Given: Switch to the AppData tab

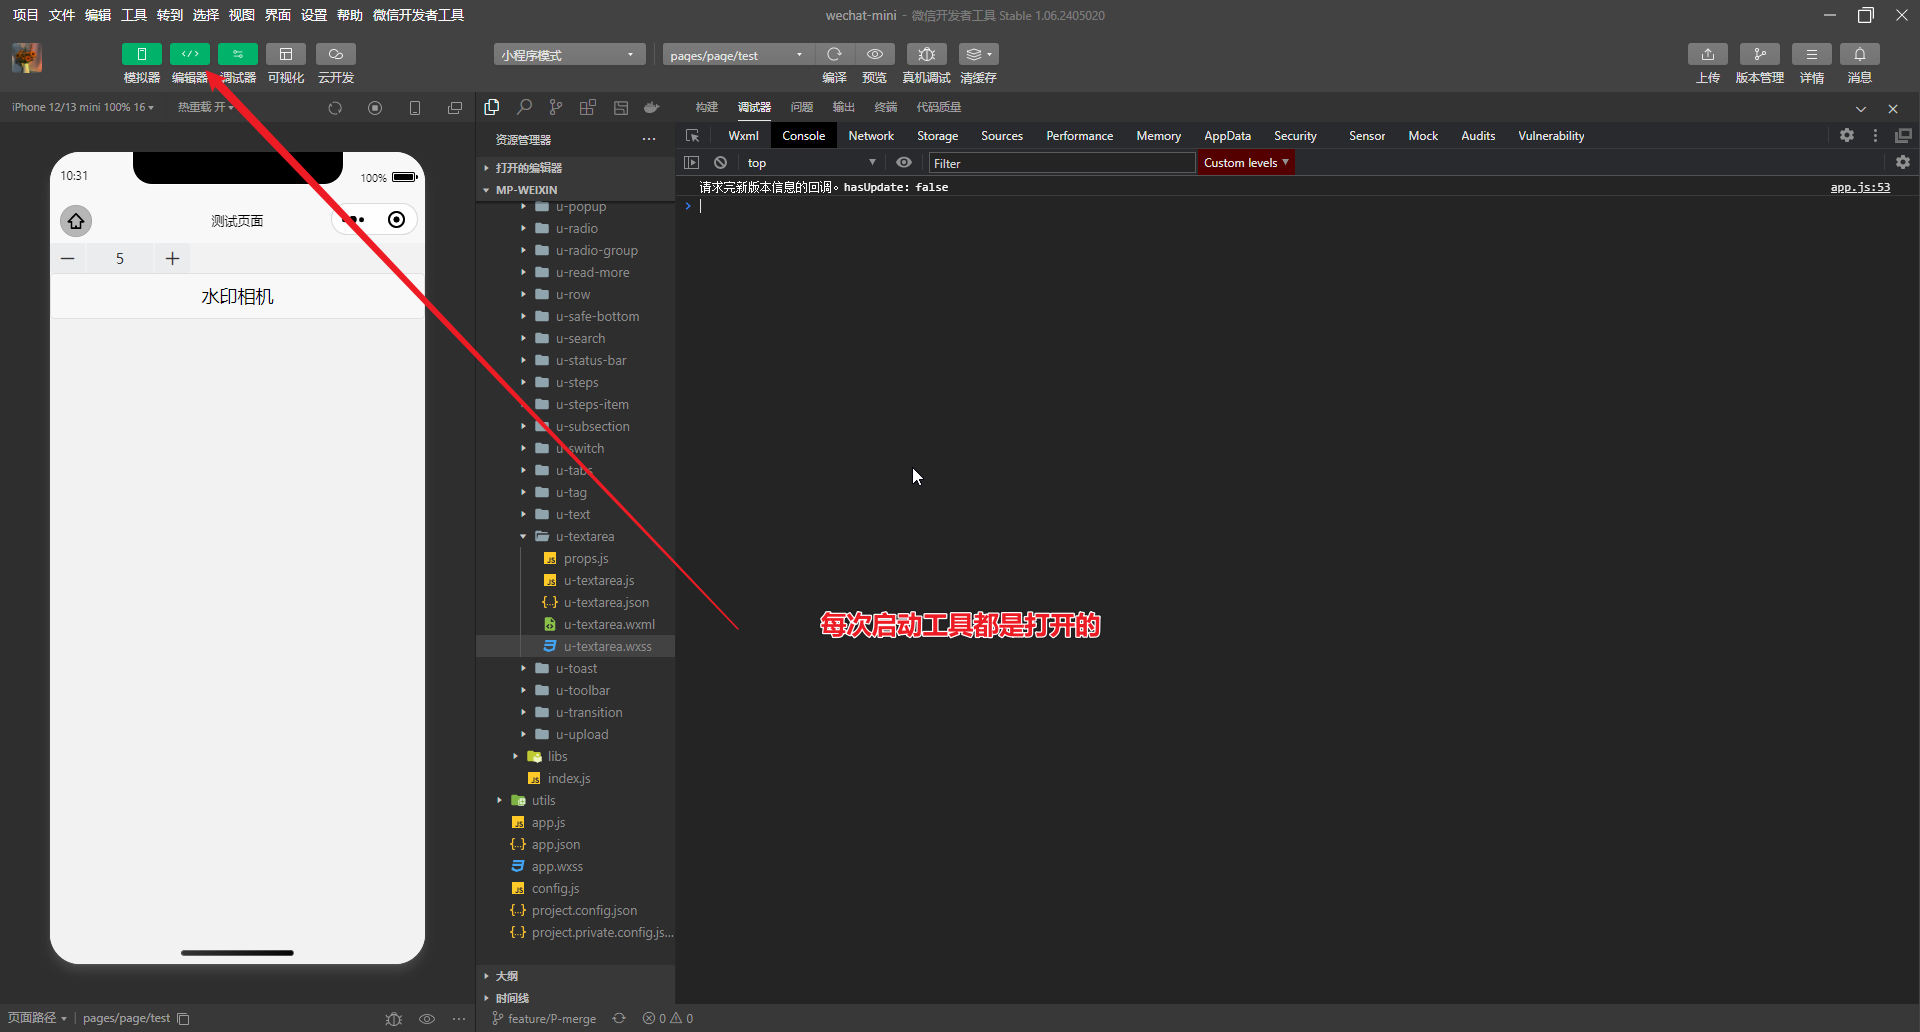Looking at the screenshot, I should (x=1227, y=136).
